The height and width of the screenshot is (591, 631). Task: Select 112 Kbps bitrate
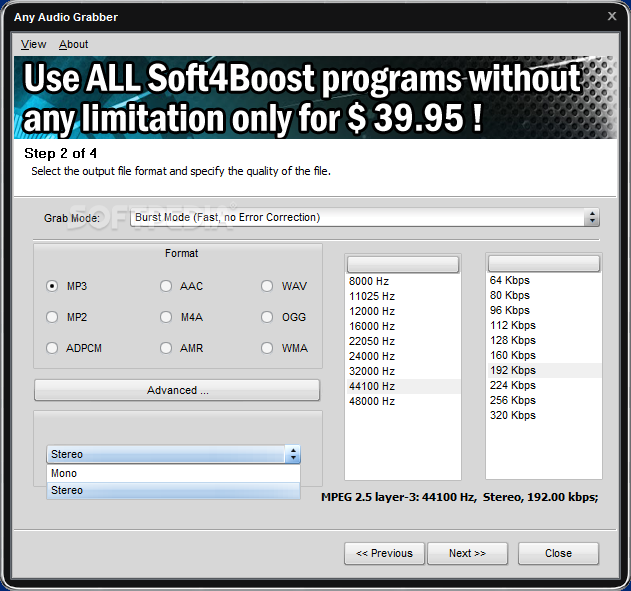(544, 325)
